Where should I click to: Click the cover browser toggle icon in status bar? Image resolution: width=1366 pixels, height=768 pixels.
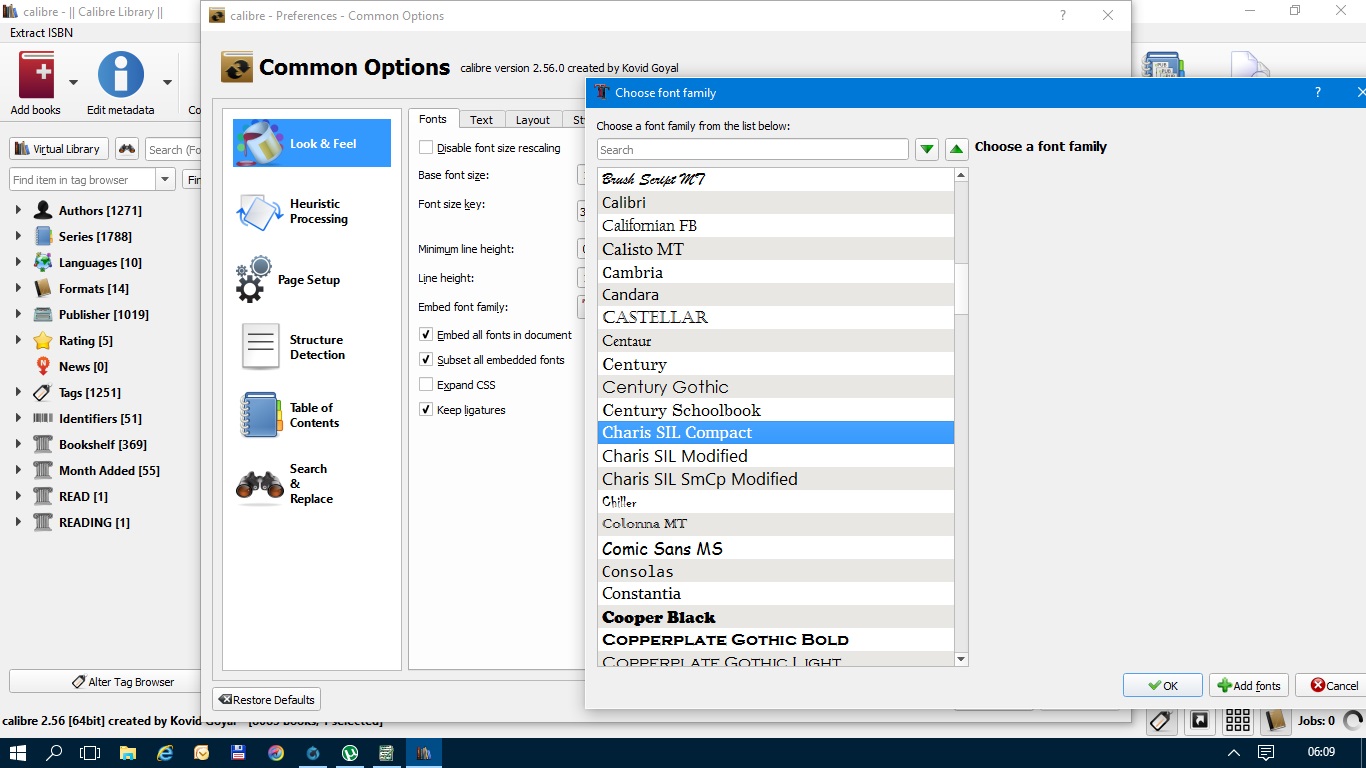pos(1199,720)
